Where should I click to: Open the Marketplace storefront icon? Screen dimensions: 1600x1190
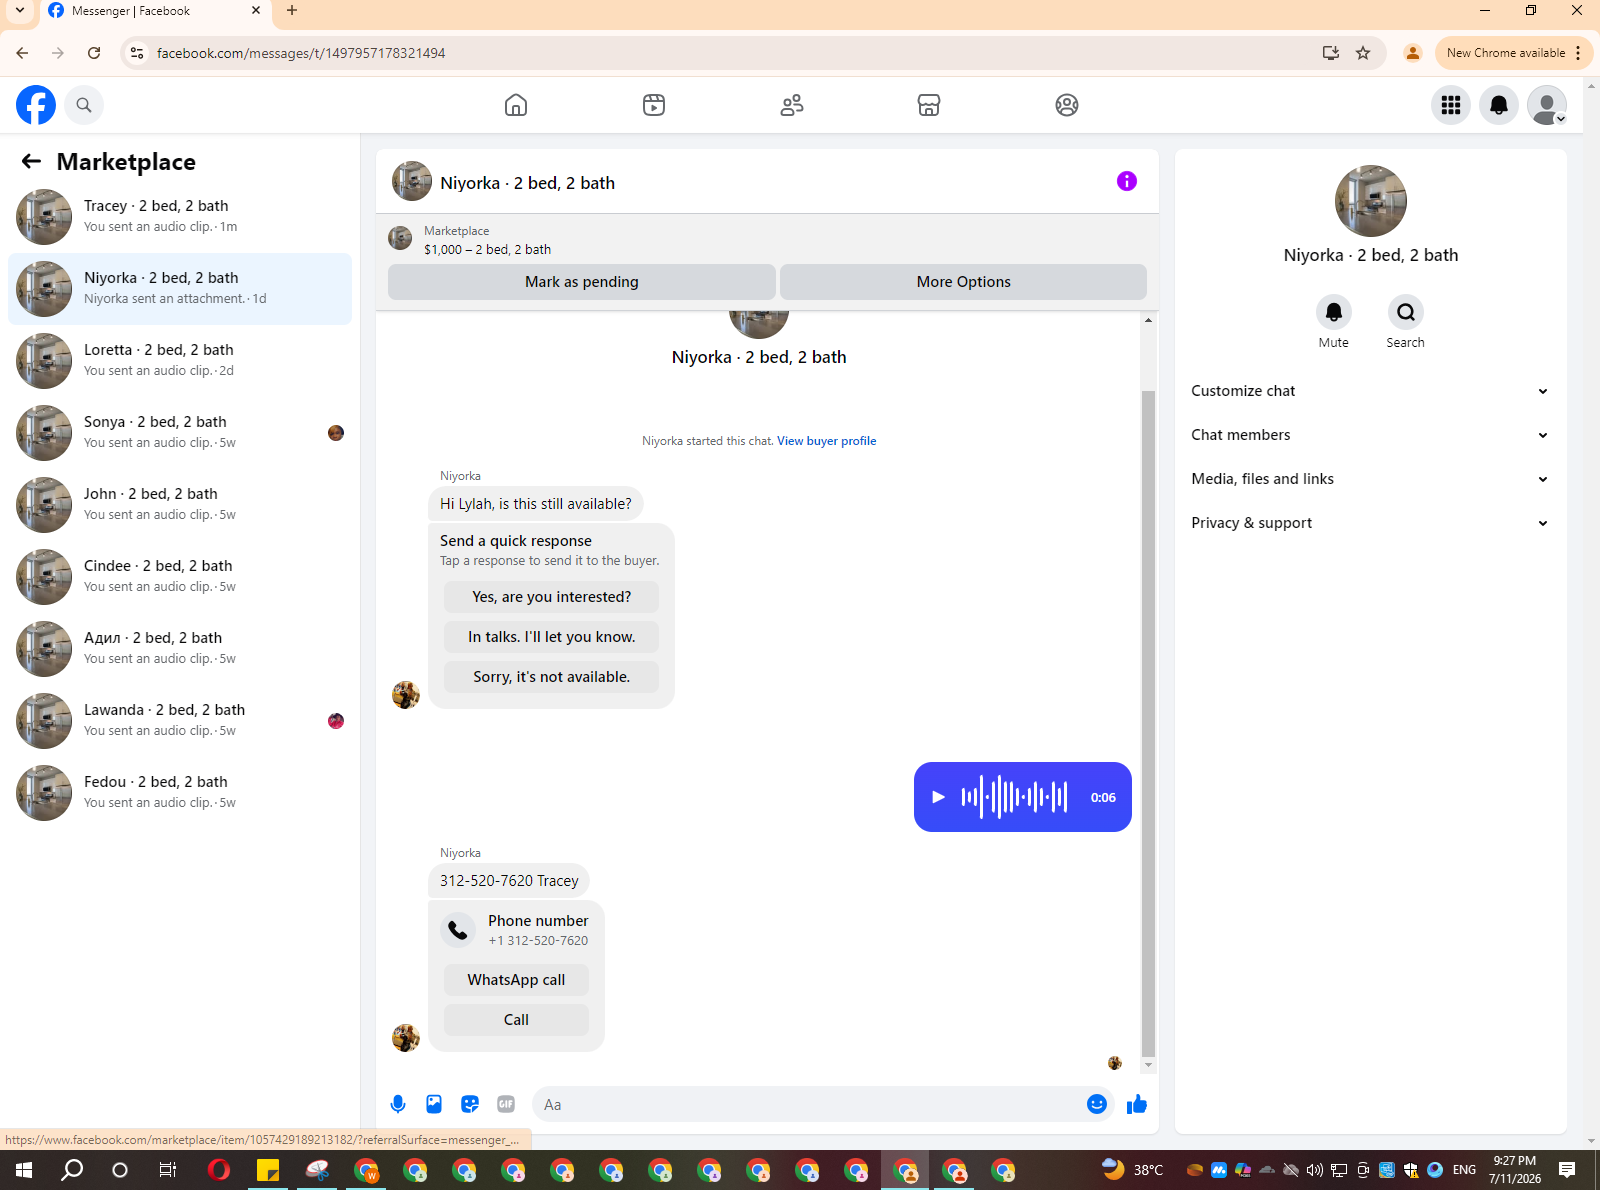(x=929, y=105)
